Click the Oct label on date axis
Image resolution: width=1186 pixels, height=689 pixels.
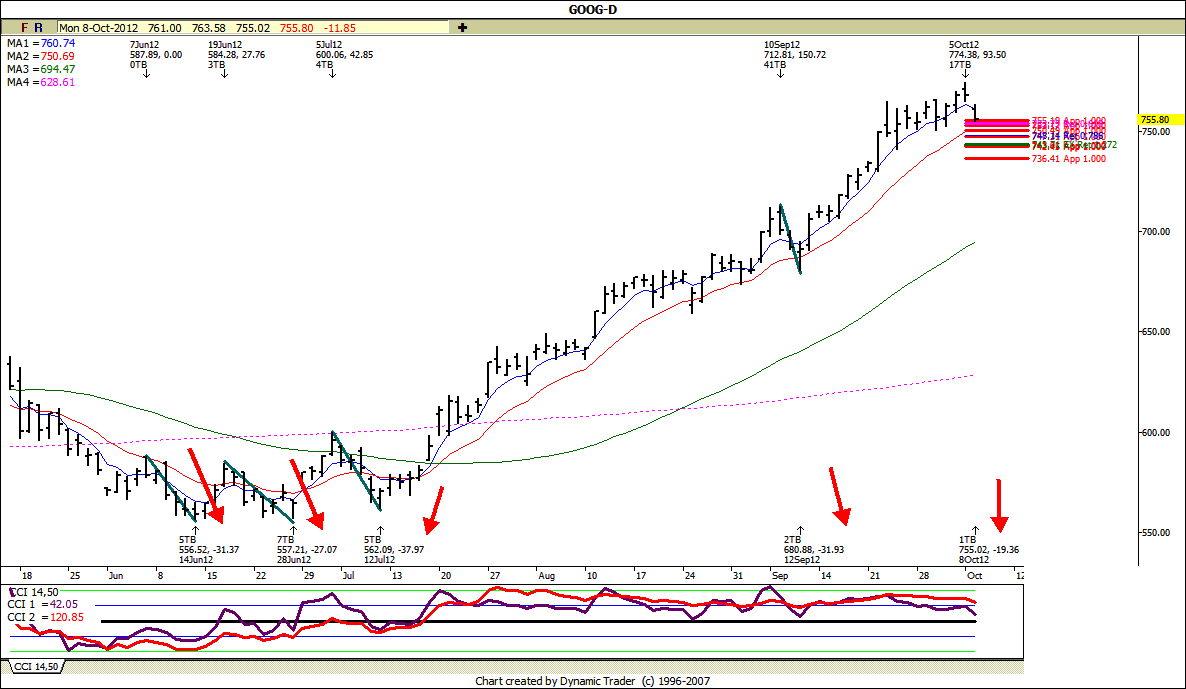tap(974, 576)
